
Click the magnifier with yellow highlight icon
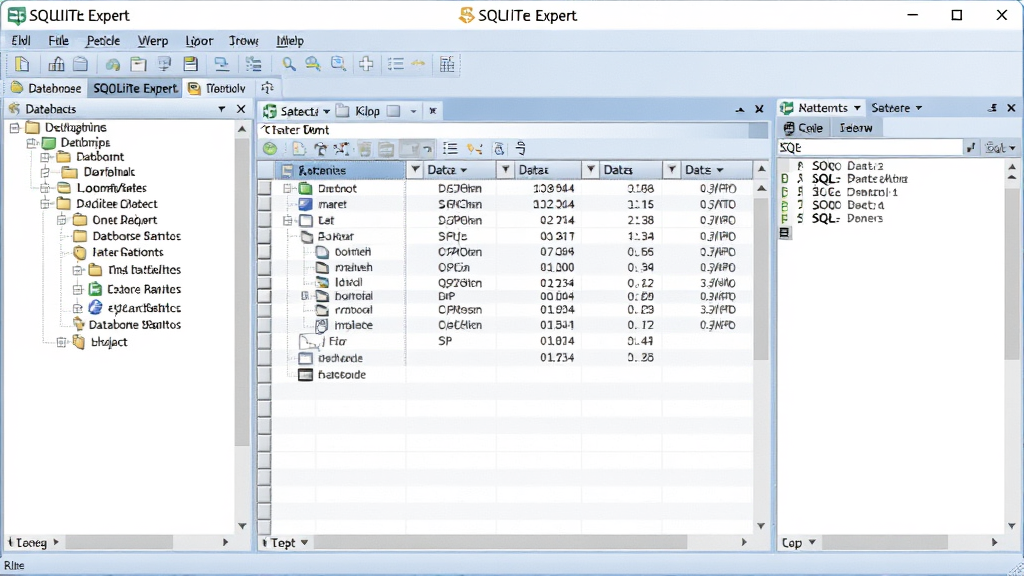[313, 64]
